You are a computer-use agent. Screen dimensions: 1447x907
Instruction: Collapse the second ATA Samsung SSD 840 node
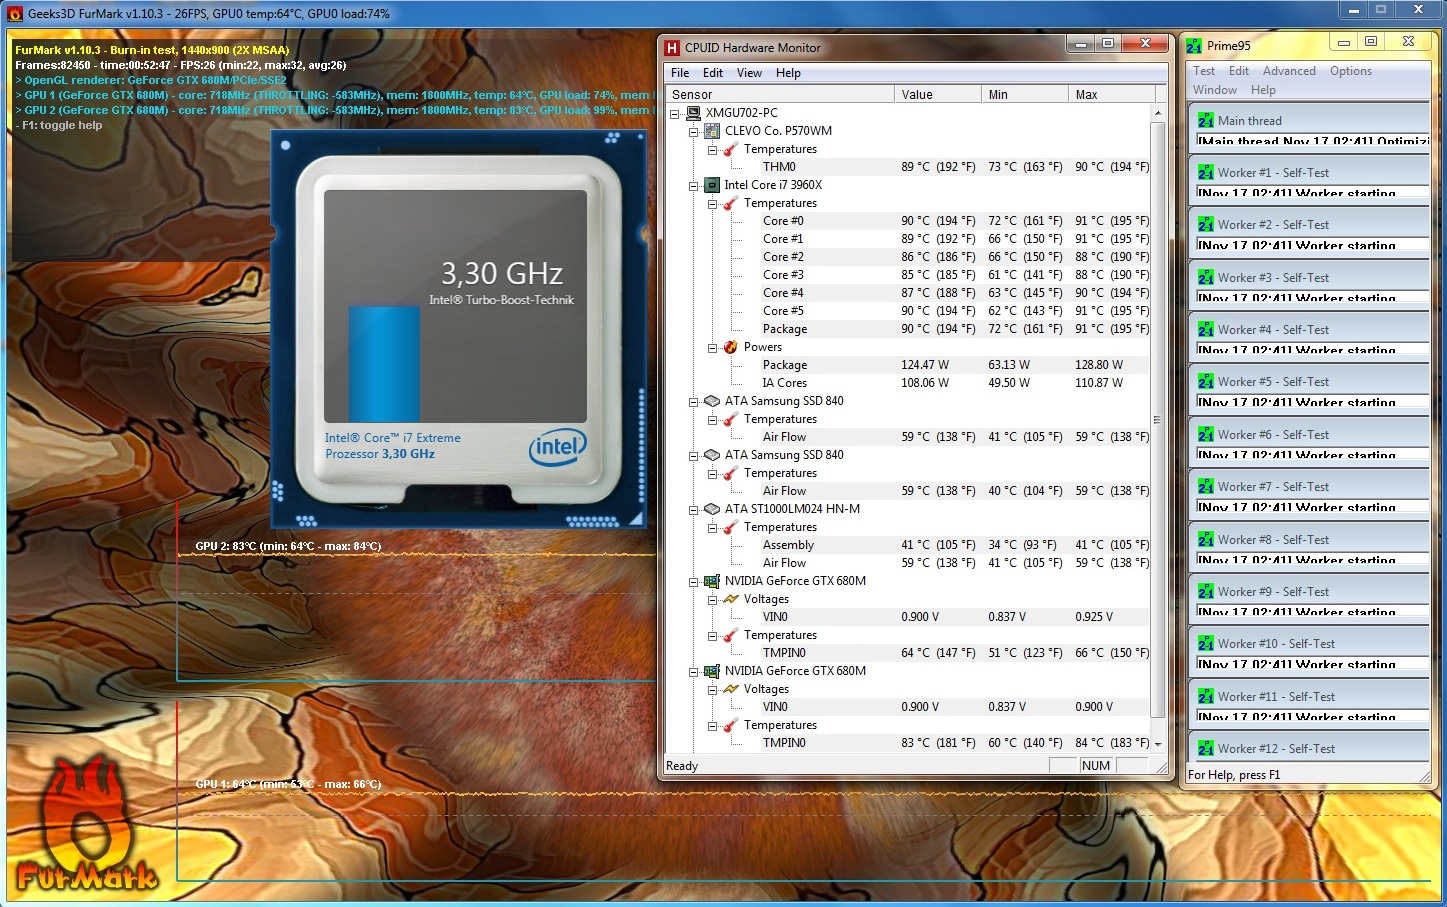click(693, 456)
